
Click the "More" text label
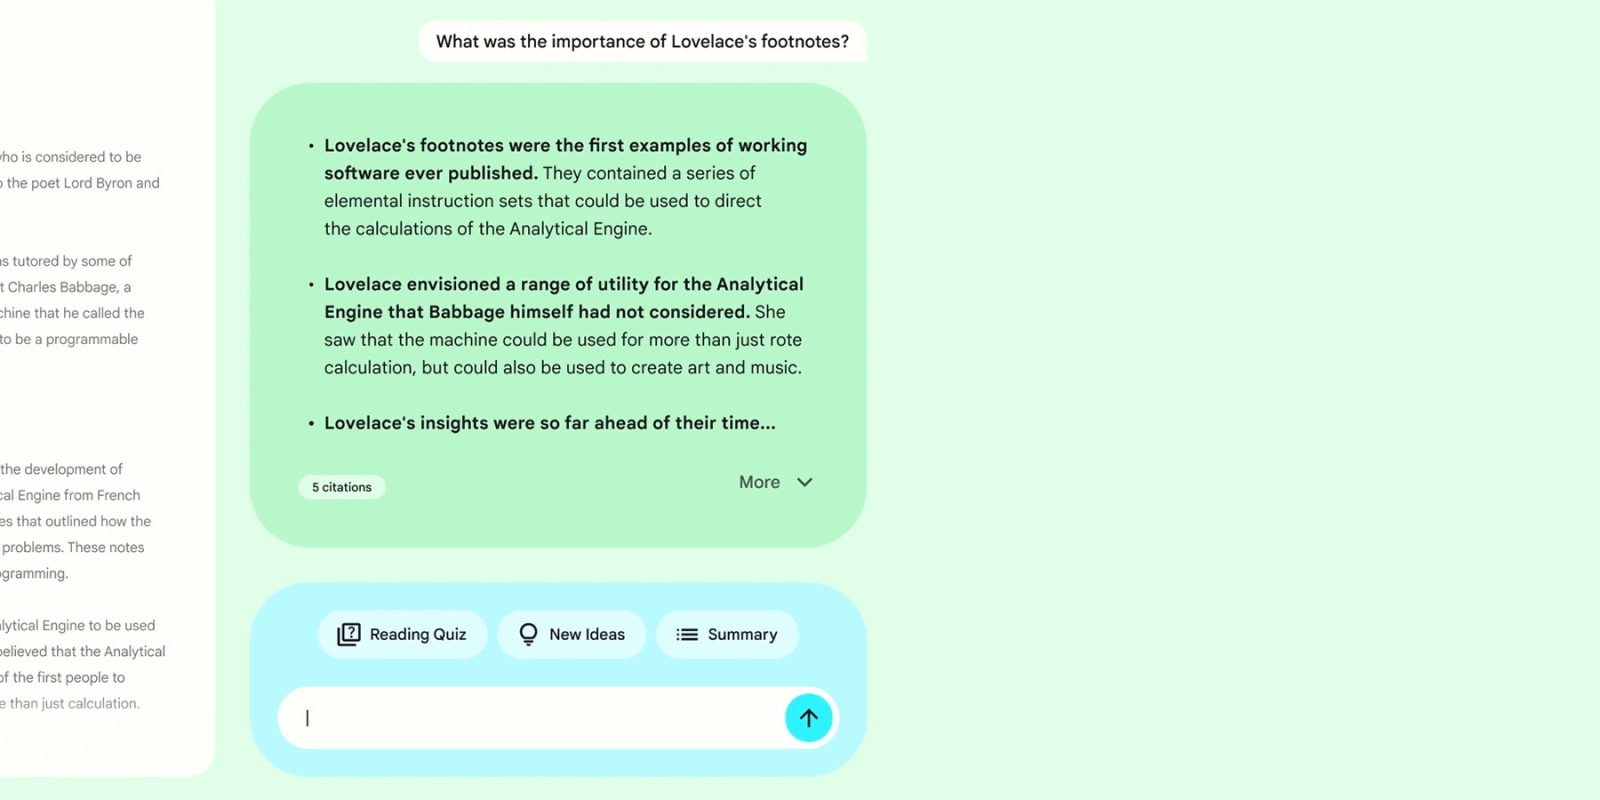(759, 482)
